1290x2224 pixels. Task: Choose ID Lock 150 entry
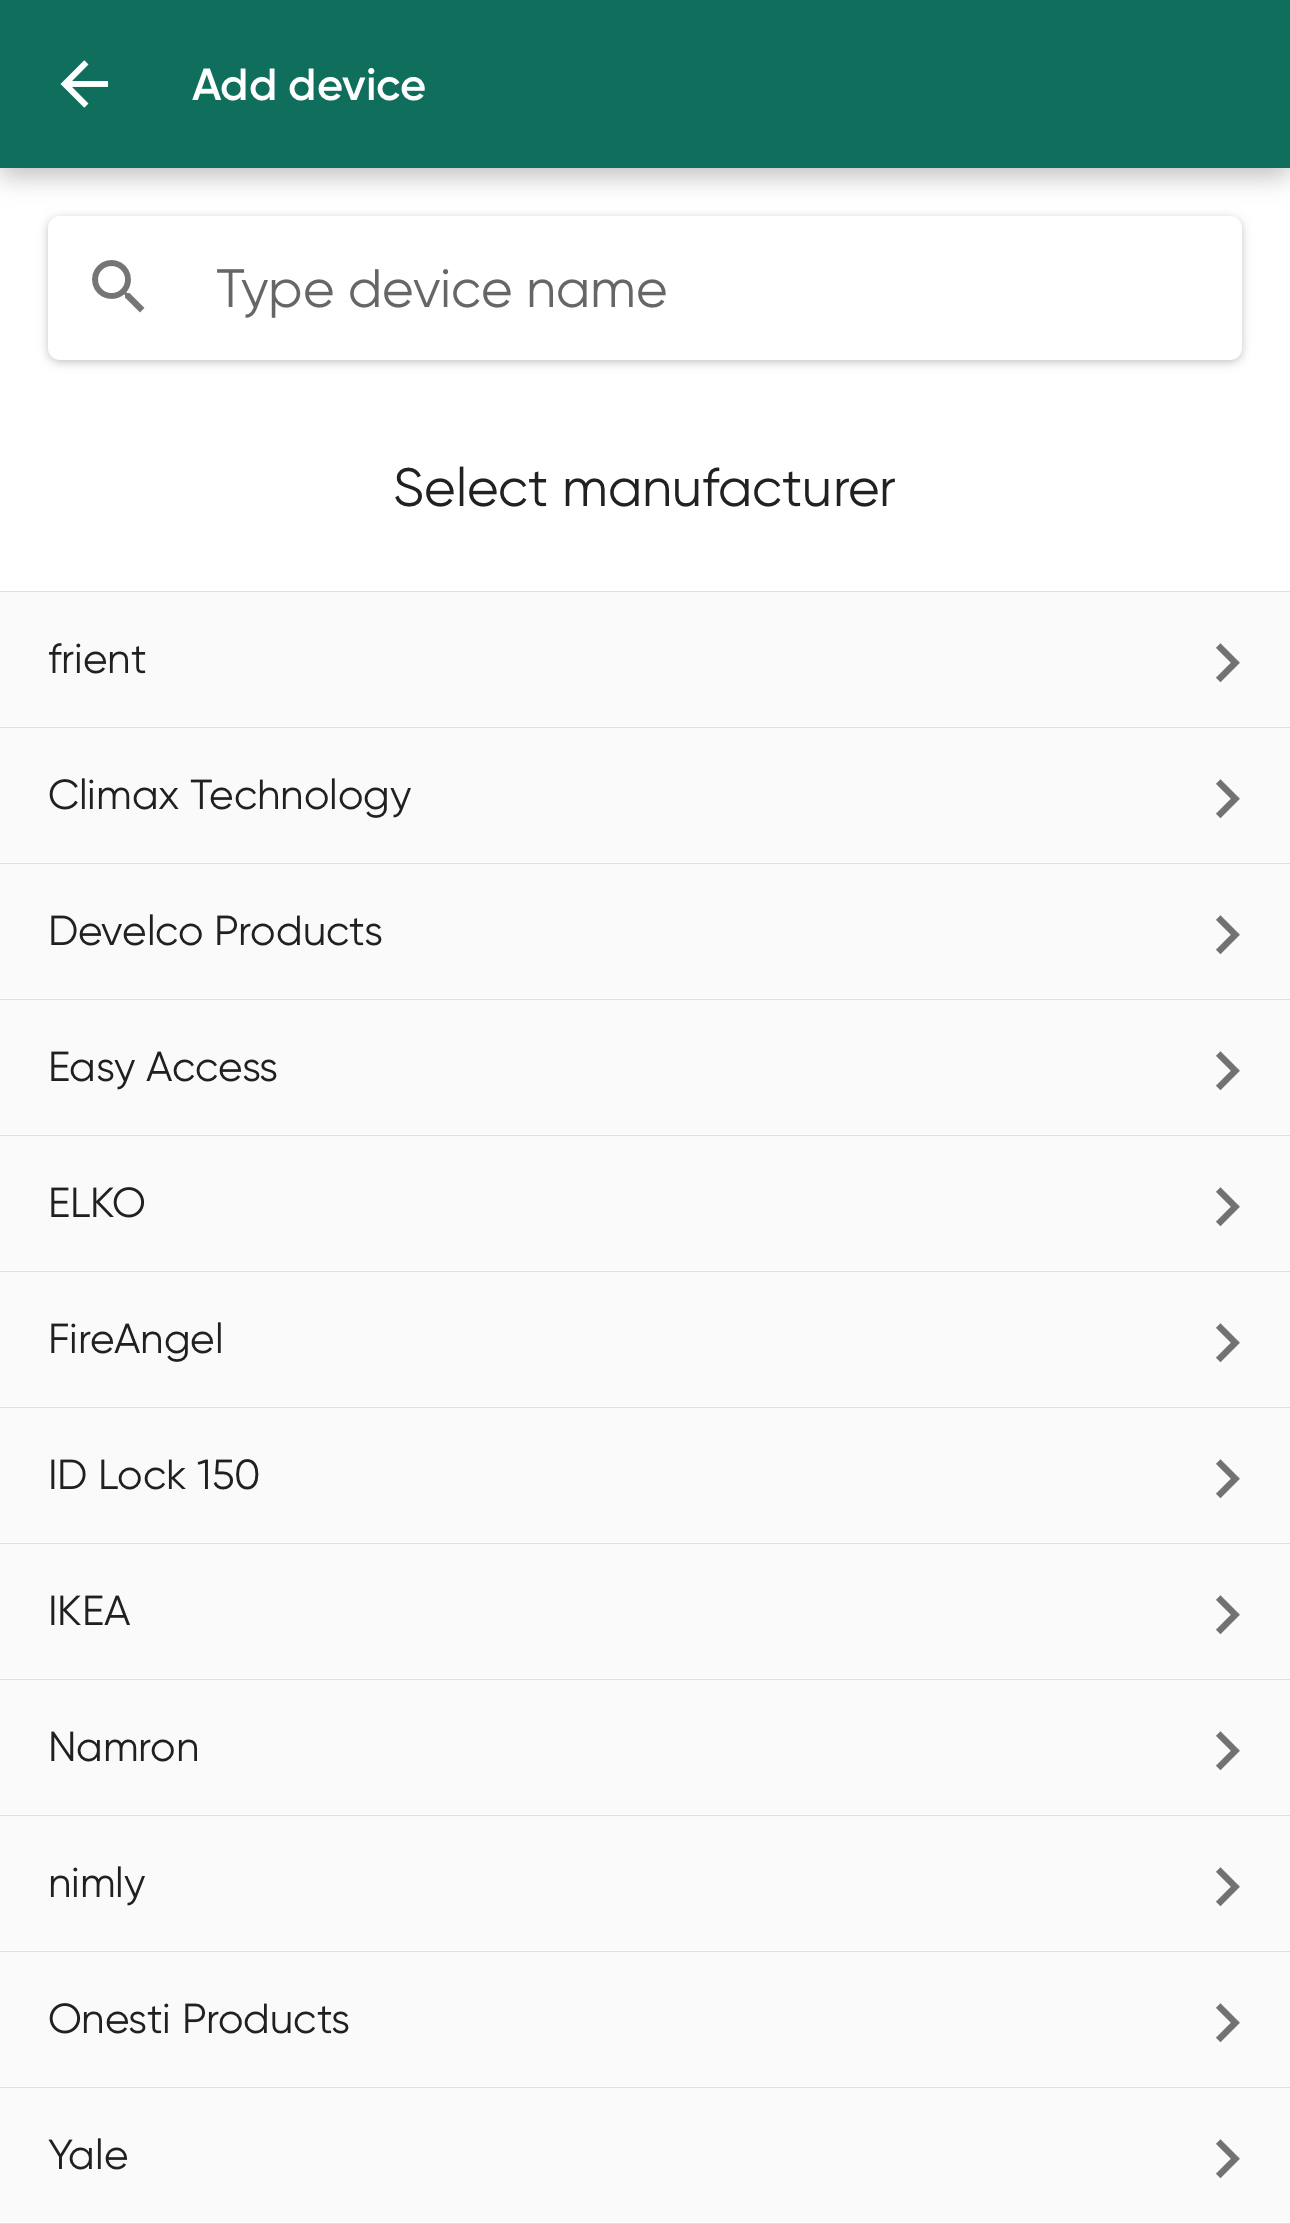pyautogui.click(x=645, y=1476)
